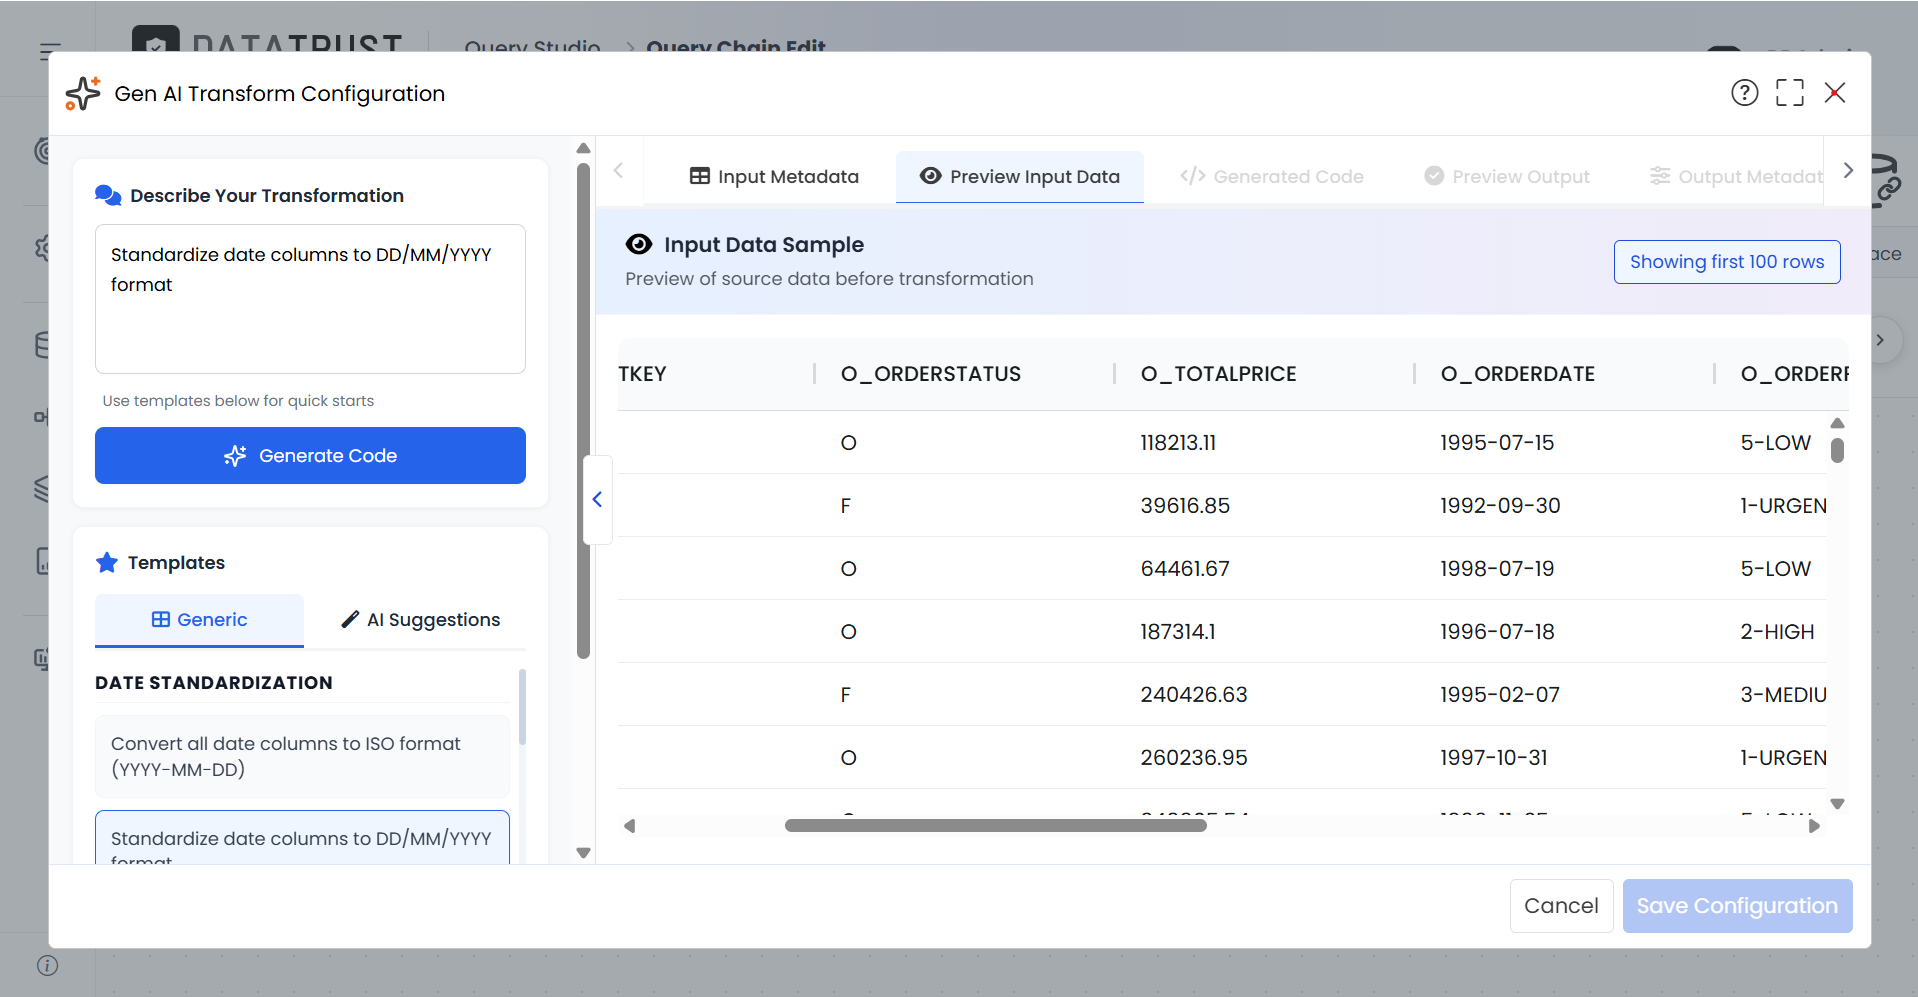Screen dimensions: 1918x997
Task: Click the left panel's scroll-down arrow
Action: [584, 853]
